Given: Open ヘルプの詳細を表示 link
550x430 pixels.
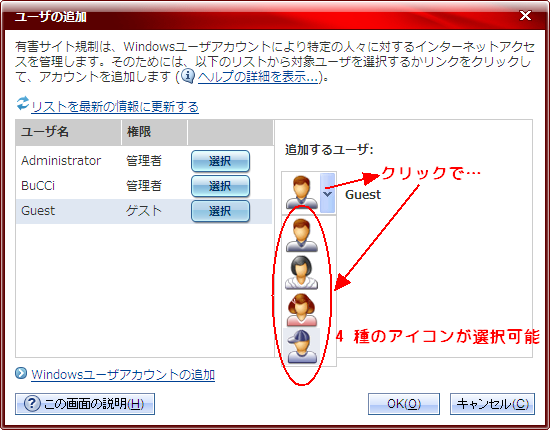Looking at the screenshot, I should click(x=258, y=76).
